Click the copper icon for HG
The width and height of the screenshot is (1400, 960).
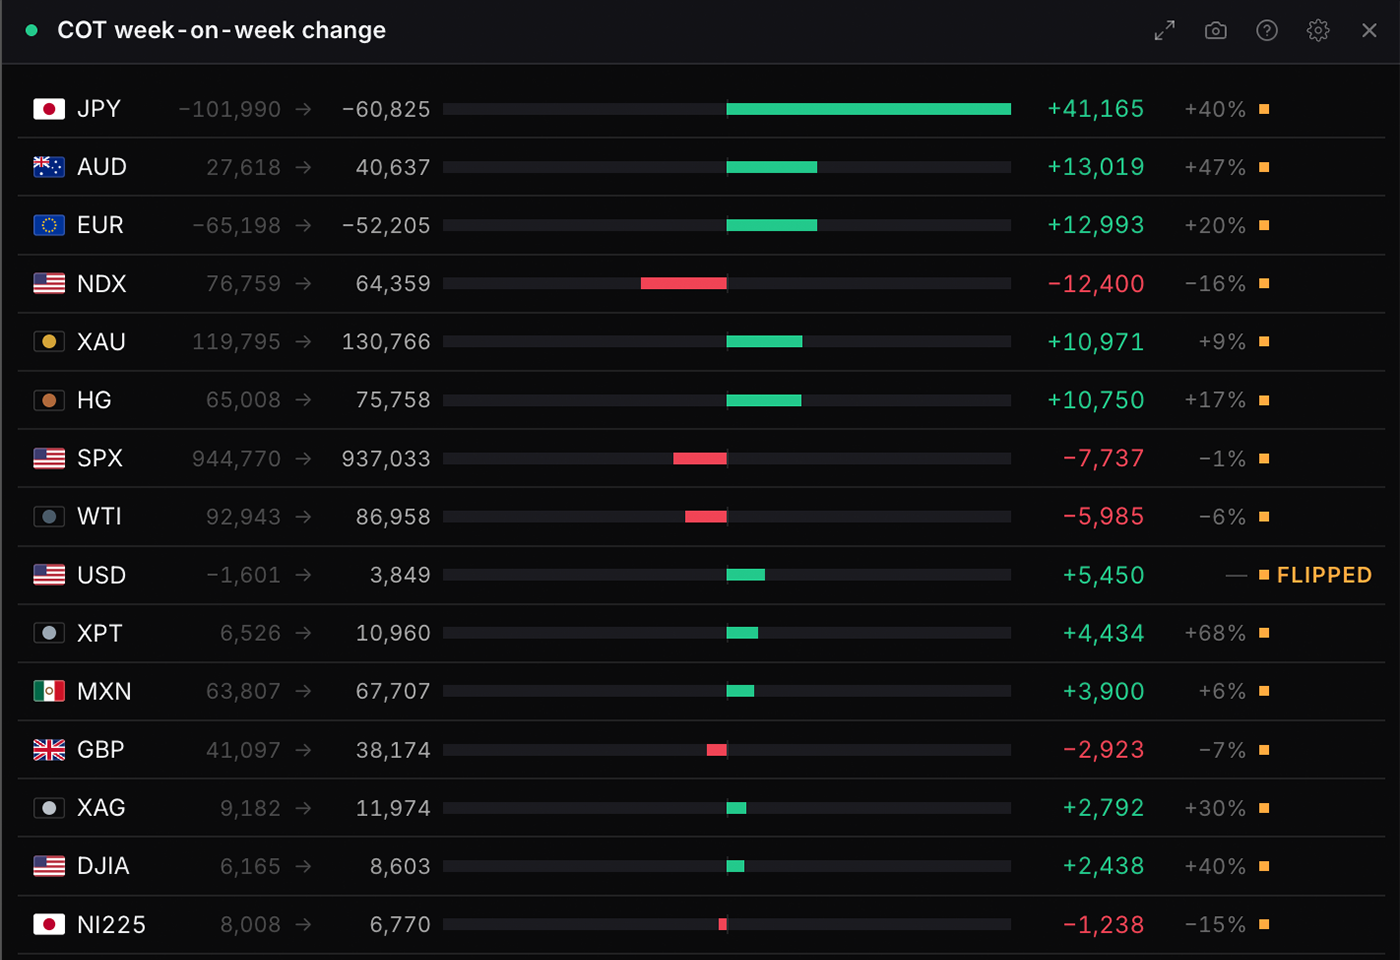coord(49,400)
